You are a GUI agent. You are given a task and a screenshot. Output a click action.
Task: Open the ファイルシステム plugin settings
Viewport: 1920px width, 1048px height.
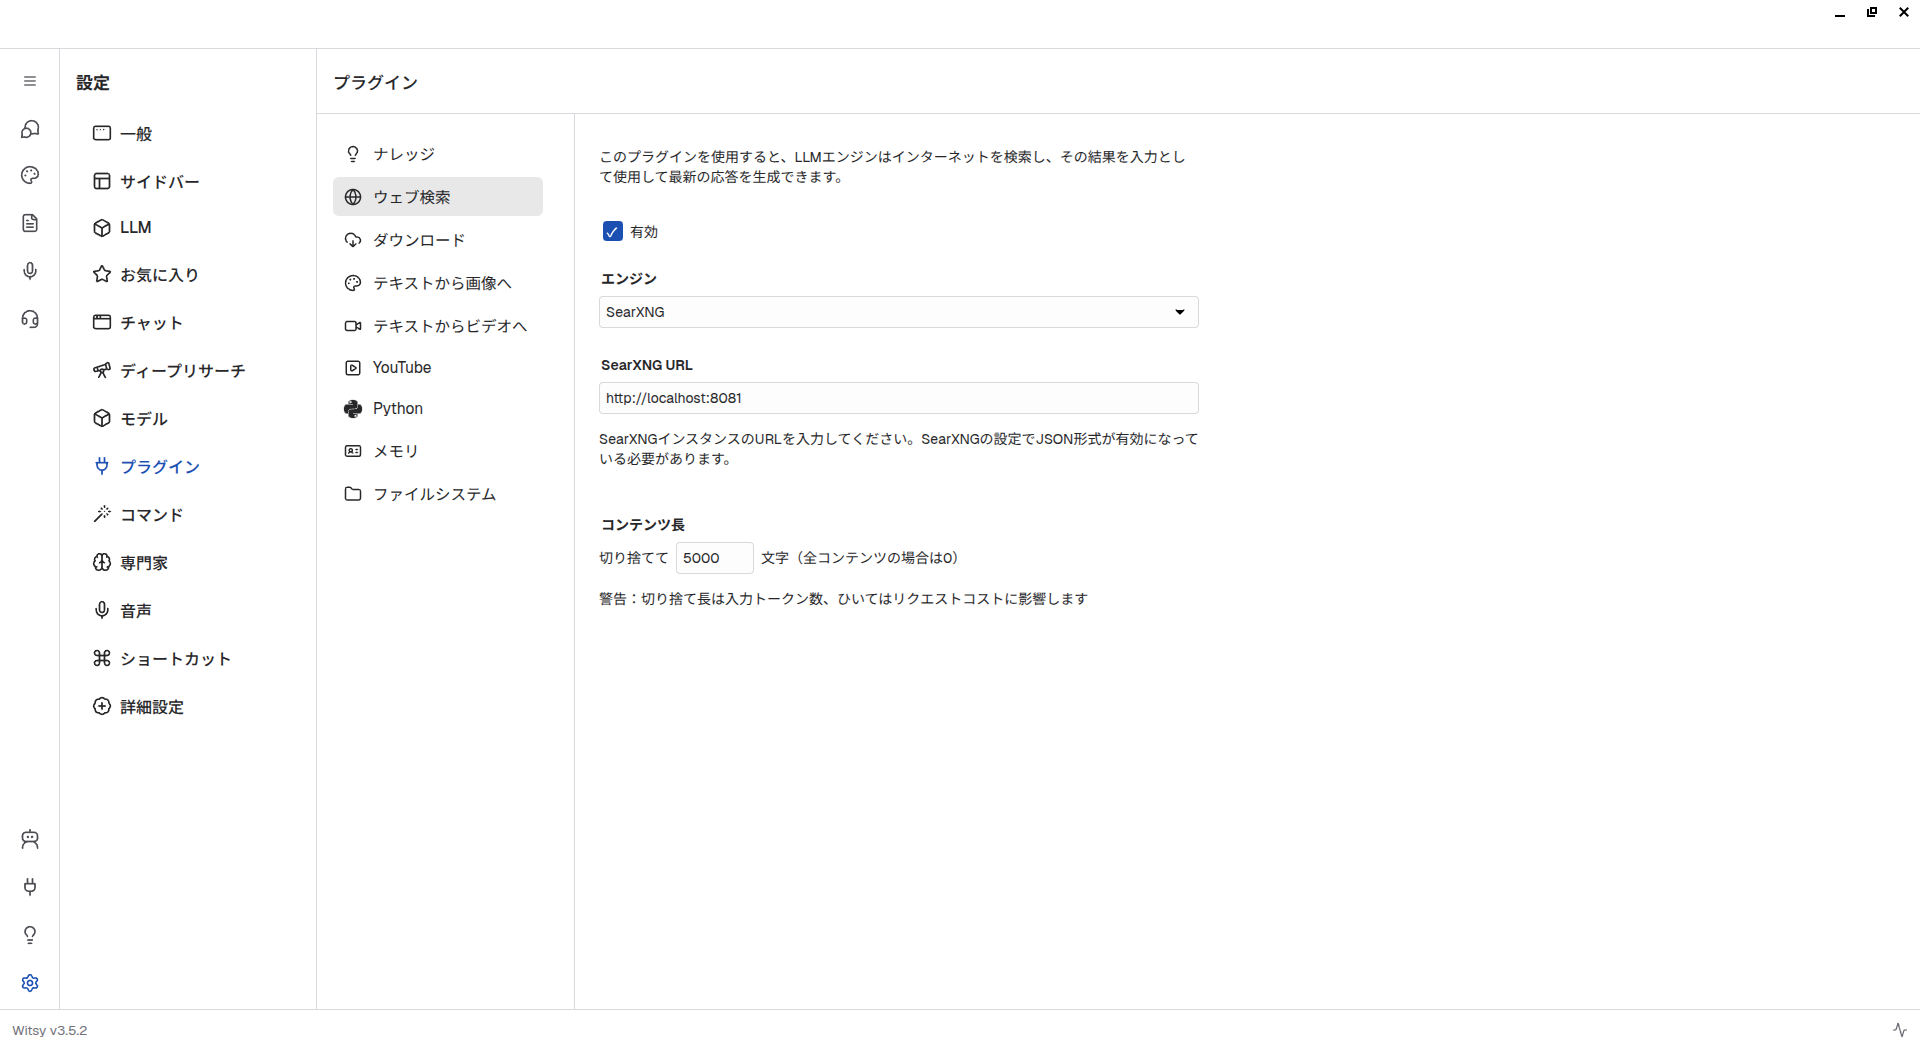[434, 494]
